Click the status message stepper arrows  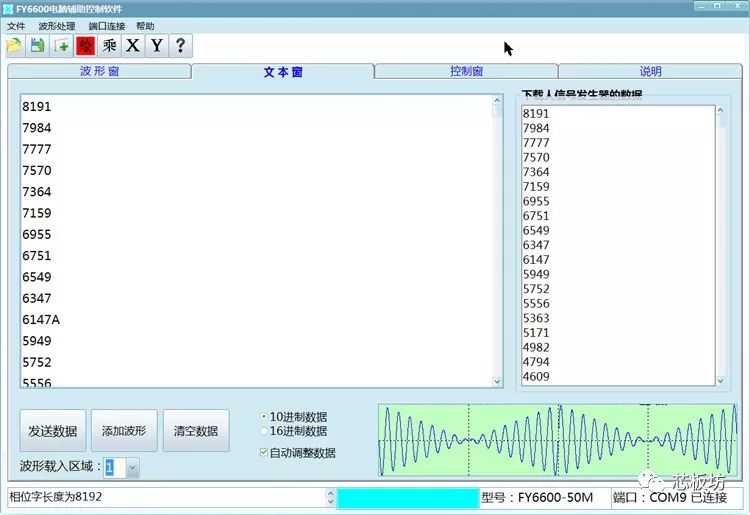click(331, 497)
